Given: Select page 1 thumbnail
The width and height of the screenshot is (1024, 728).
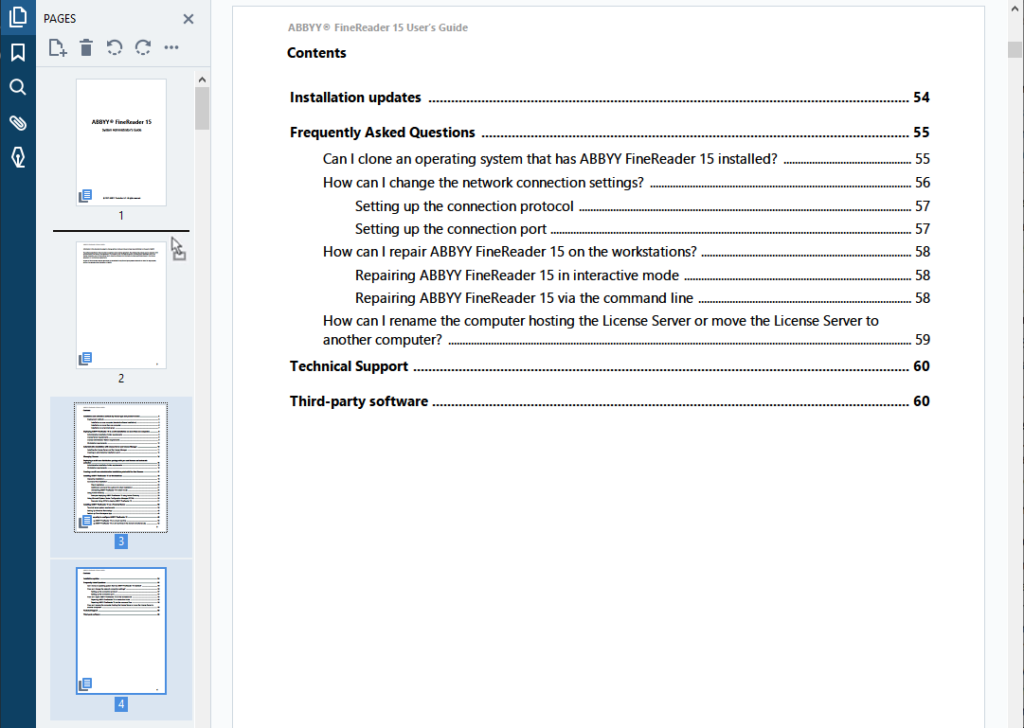Looking at the screenshot, I should pos(121,142).
